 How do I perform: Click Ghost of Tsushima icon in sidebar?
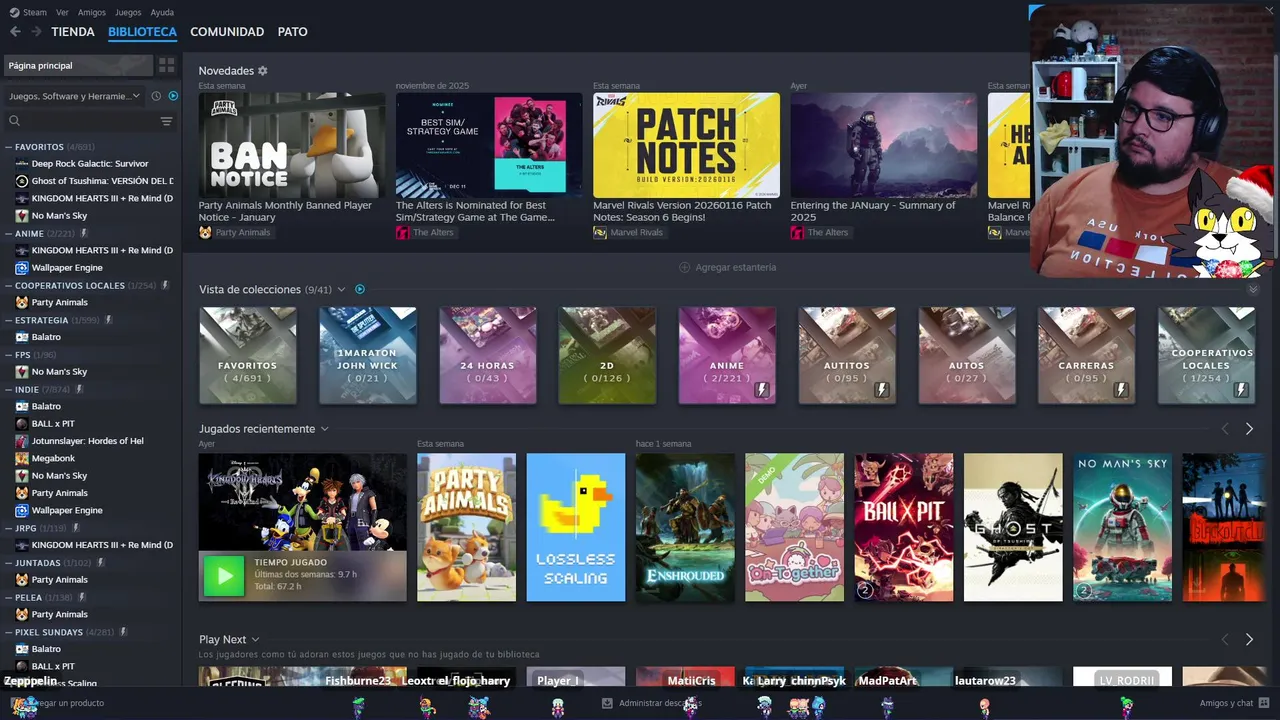[x=22, y=181]
